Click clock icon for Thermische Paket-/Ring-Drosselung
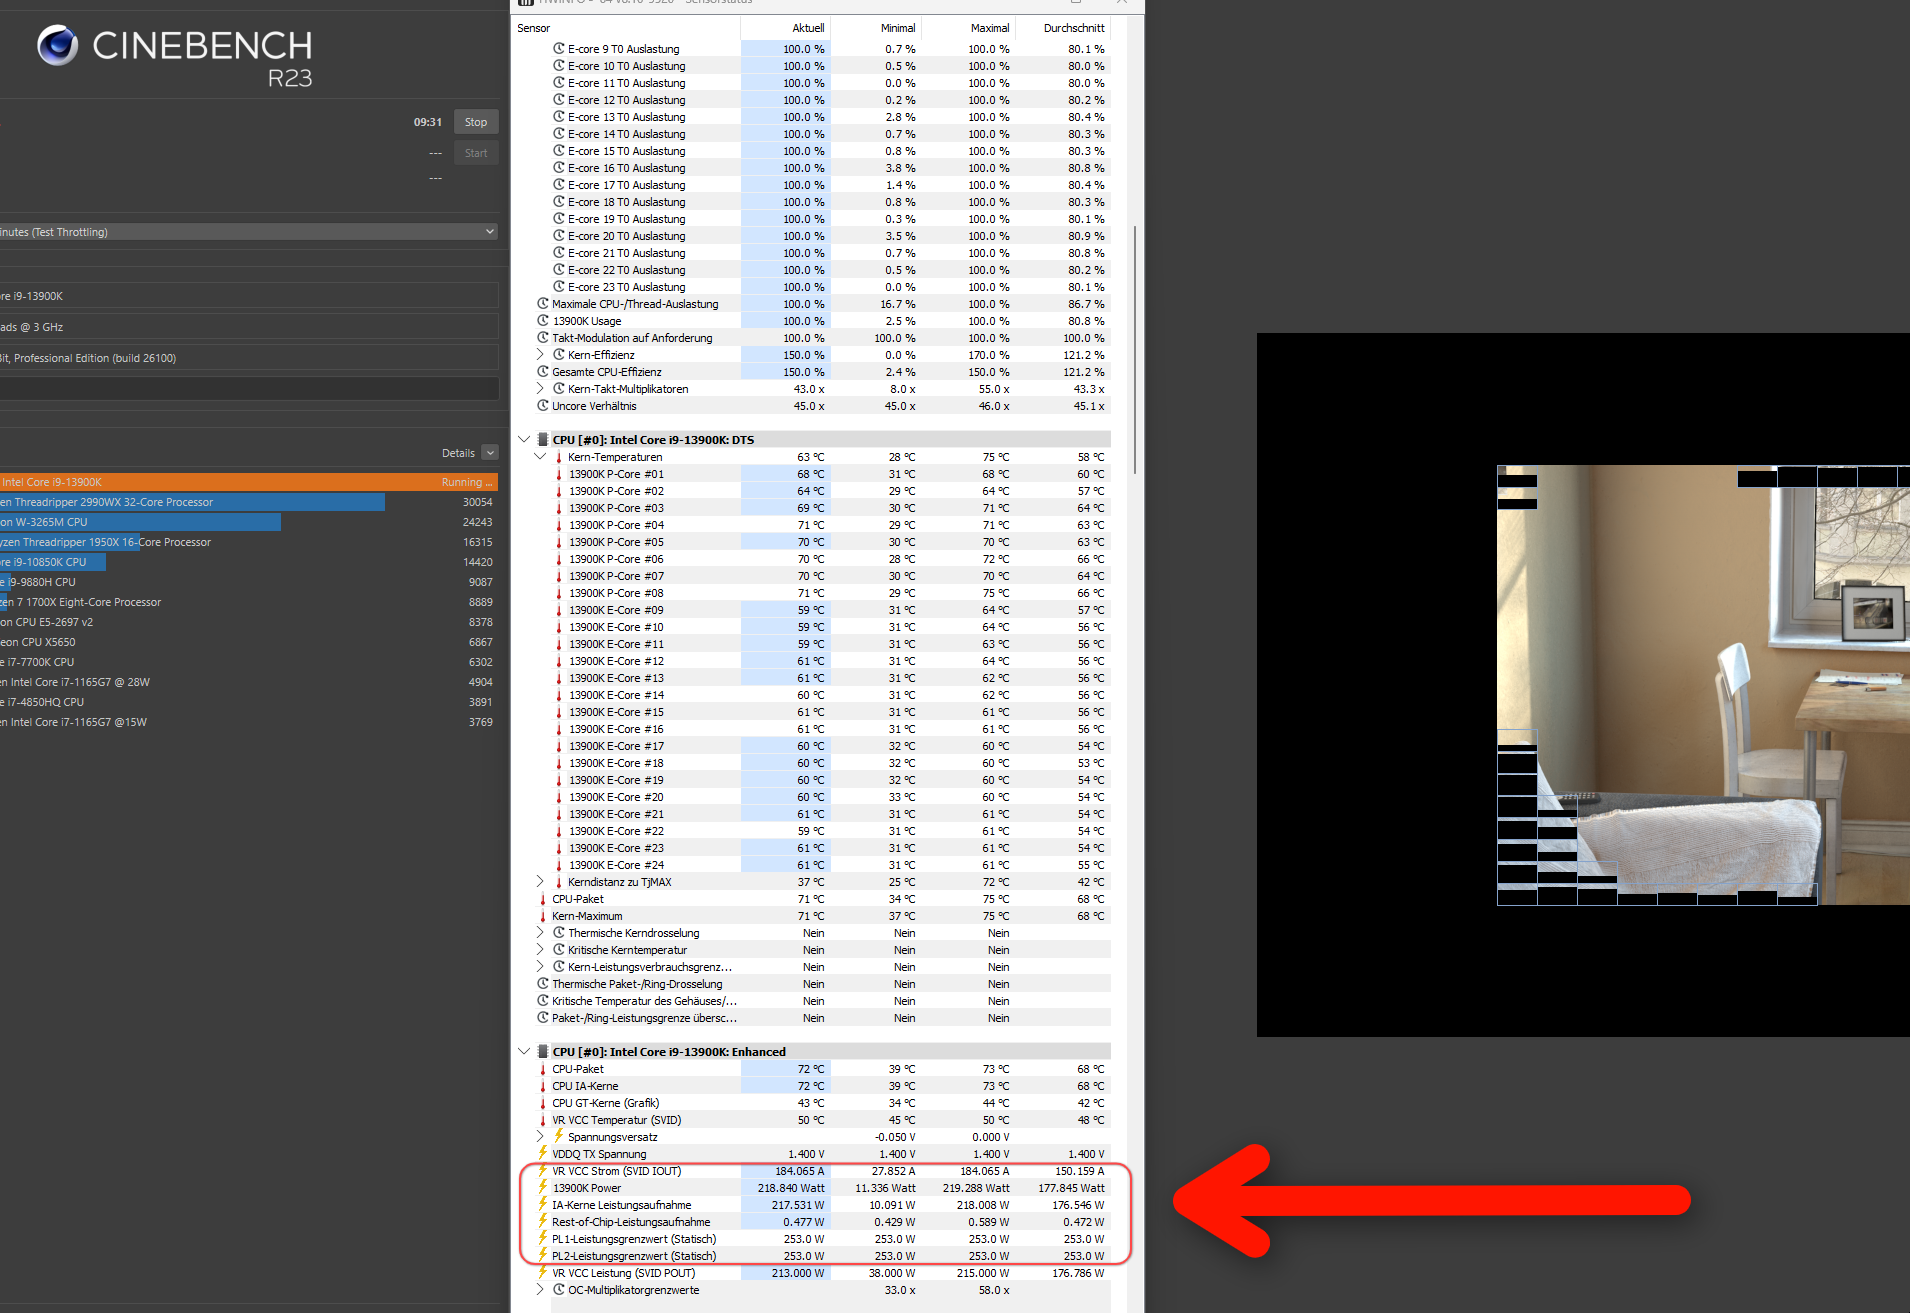1910x1313 pixels. (543, 983)
